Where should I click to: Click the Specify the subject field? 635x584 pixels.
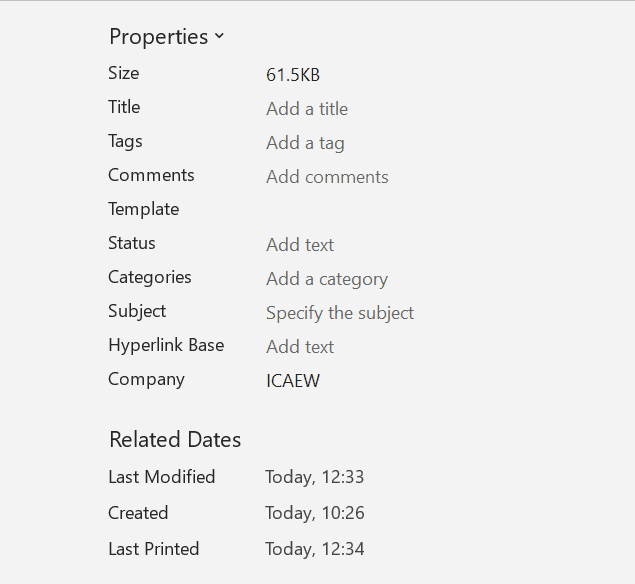click(340, 313)
